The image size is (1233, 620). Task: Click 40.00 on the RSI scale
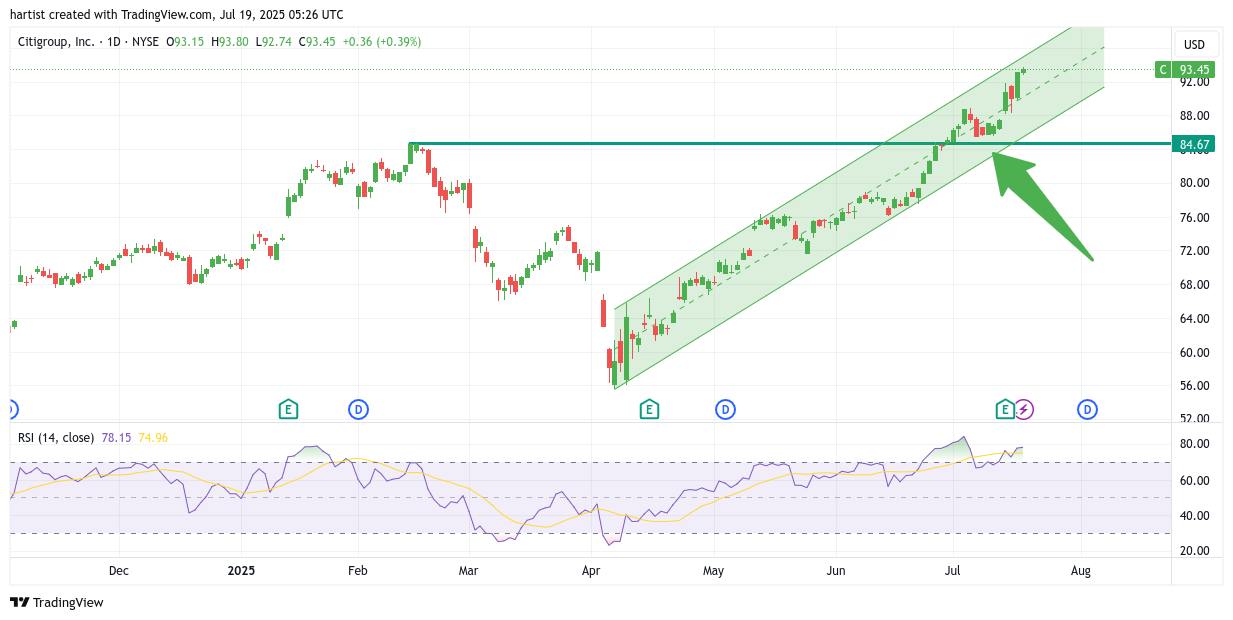(x=1195, y=516)
